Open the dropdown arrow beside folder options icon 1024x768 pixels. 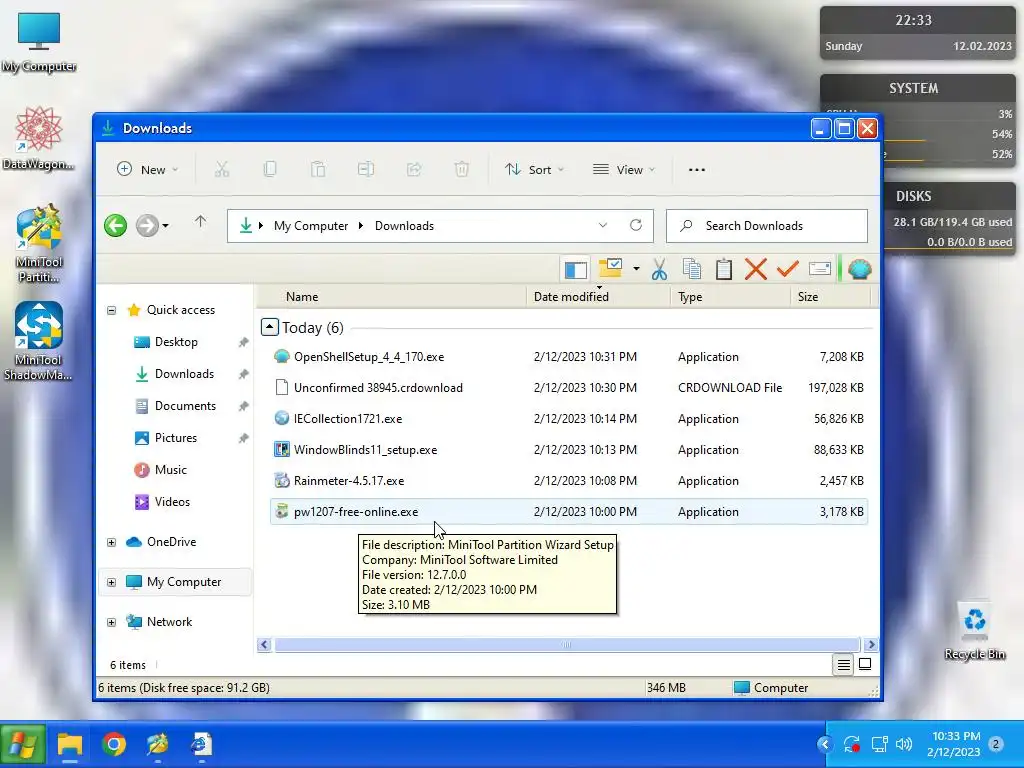coord(636,268)
